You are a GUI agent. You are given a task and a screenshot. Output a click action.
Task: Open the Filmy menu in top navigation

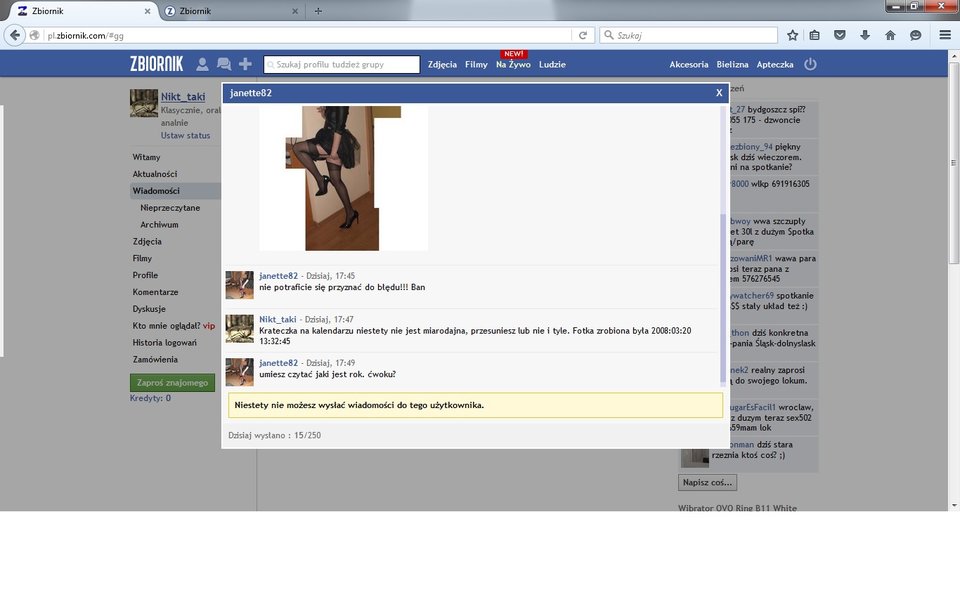pyautogui.click(x=476, y=64)
